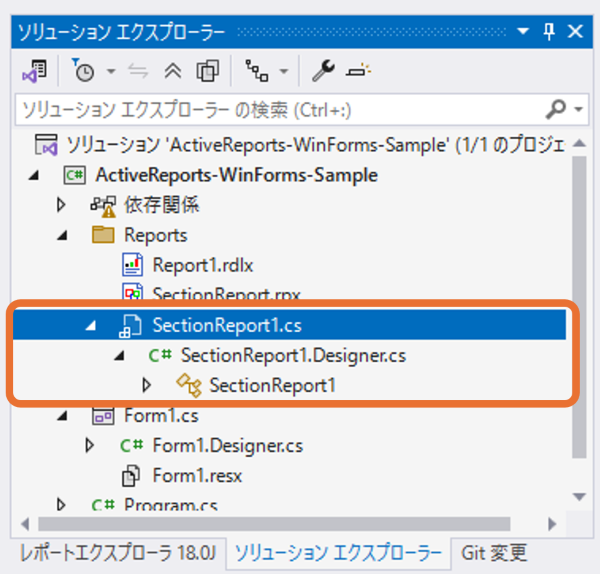This screenshot has height=574, width=600.
Task: Click horizontal scrollbar left arrow
Action: pos(25,524)
